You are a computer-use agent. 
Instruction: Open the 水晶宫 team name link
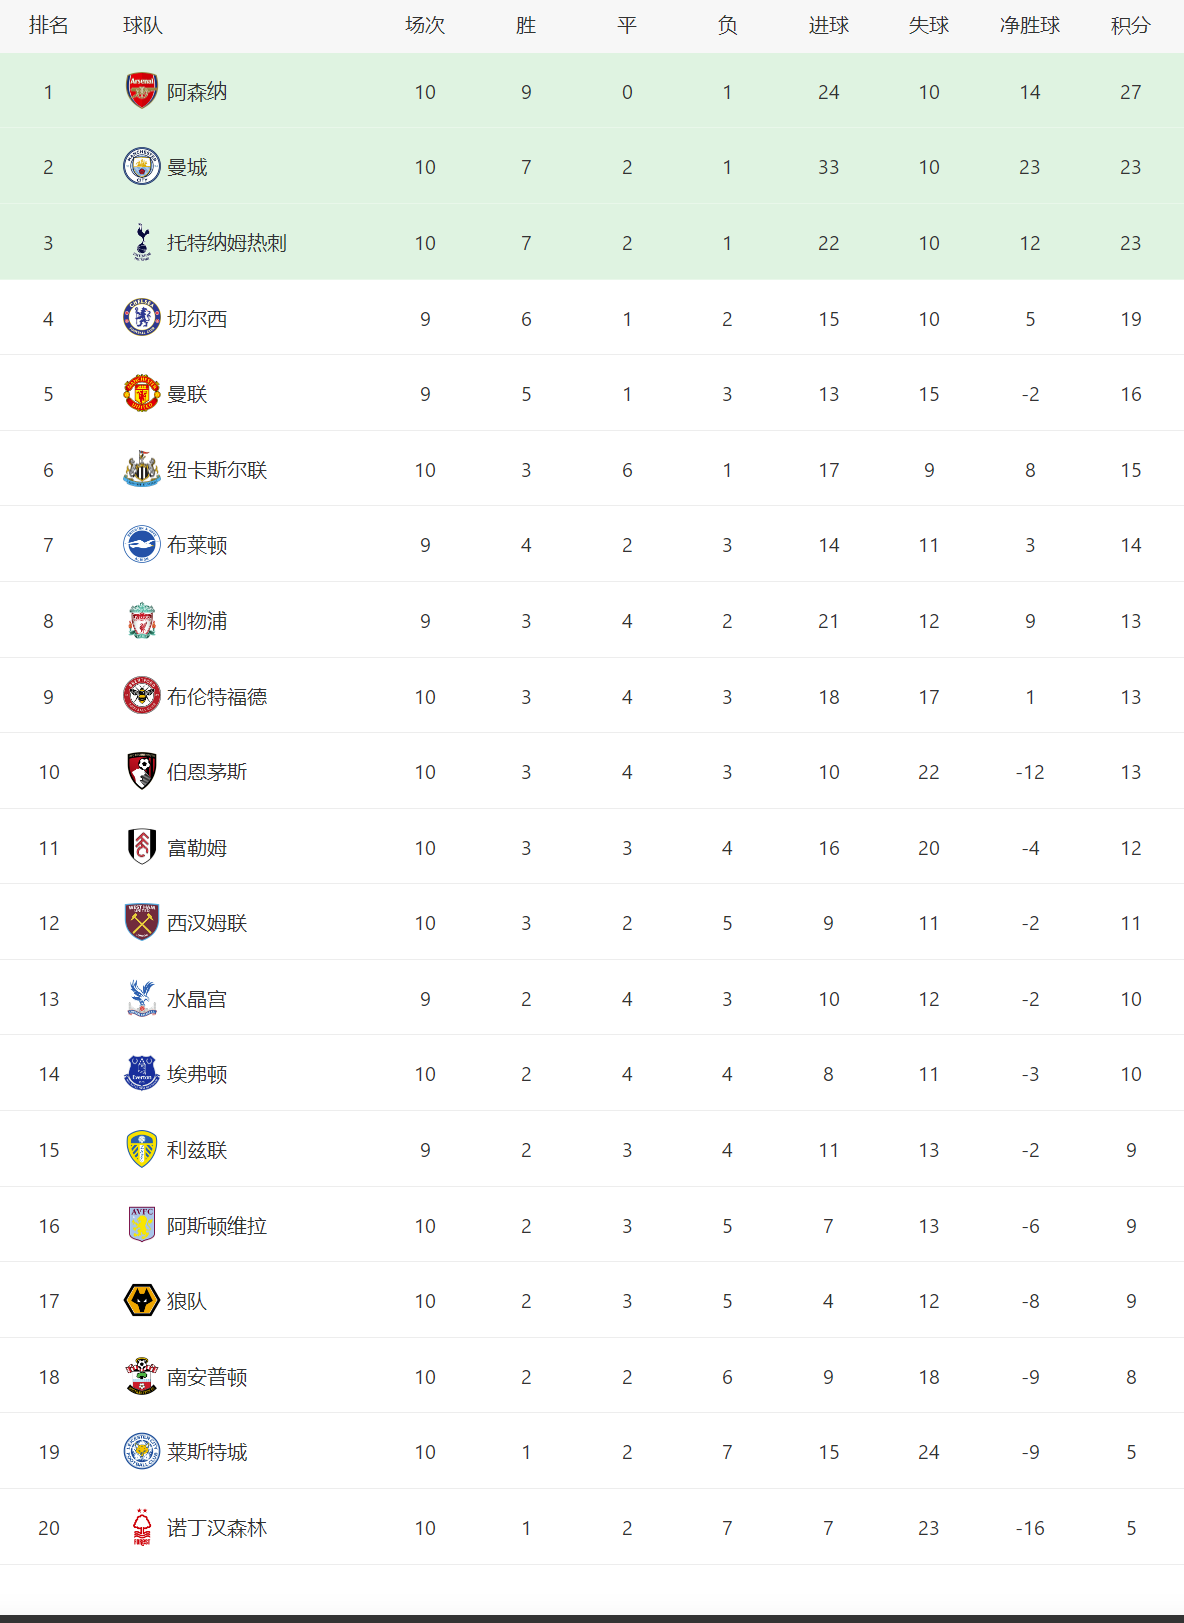[197, 999]
